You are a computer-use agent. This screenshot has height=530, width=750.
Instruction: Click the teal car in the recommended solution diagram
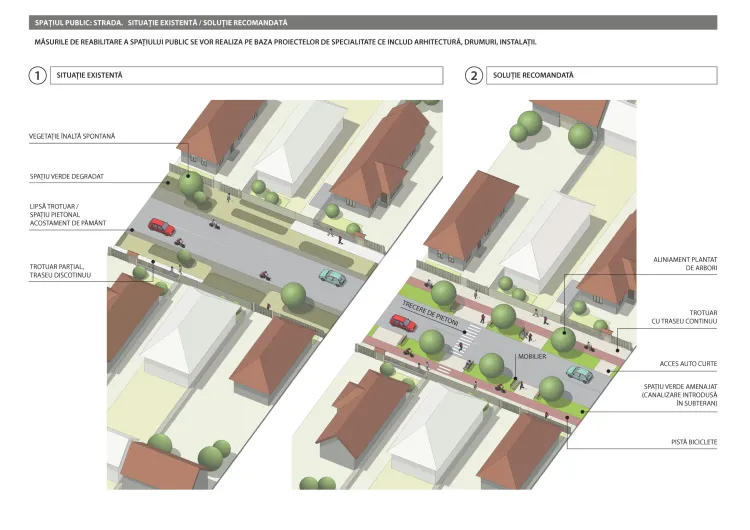click(576, 372)
